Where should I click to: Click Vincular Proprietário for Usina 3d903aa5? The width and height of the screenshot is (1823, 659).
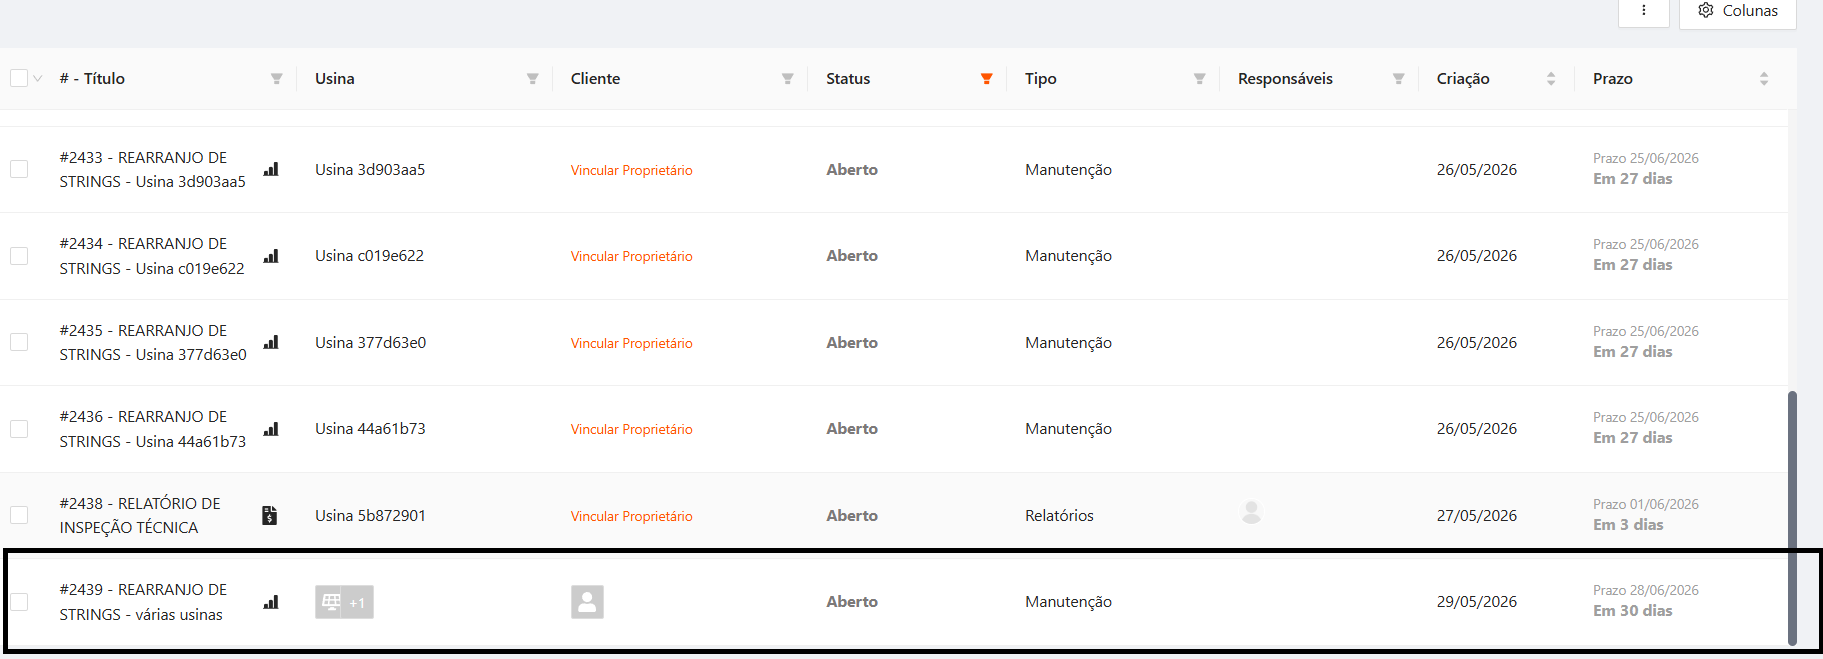click(631, 171)
